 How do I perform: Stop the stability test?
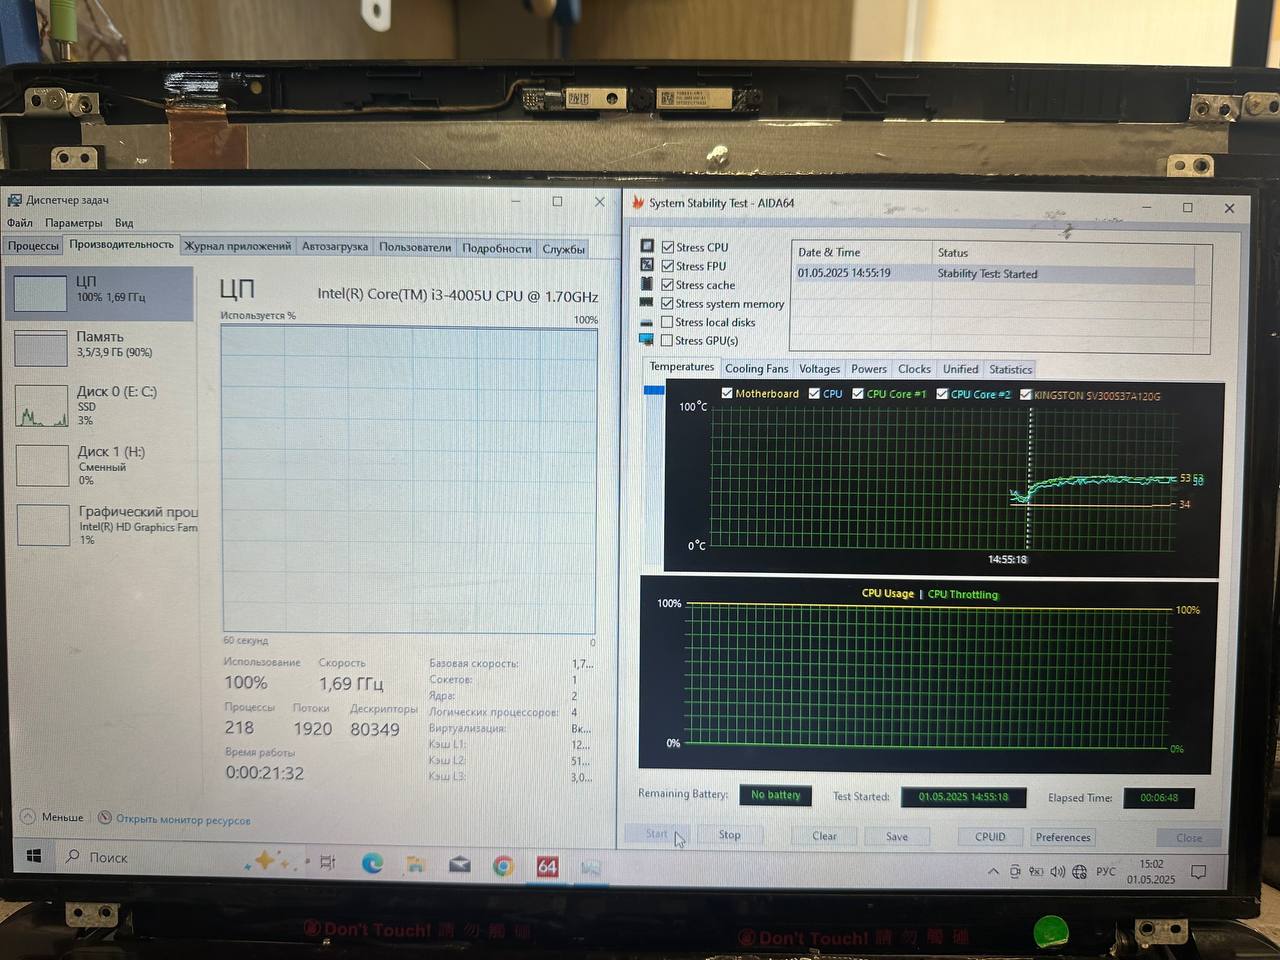[x=730, y=835]
